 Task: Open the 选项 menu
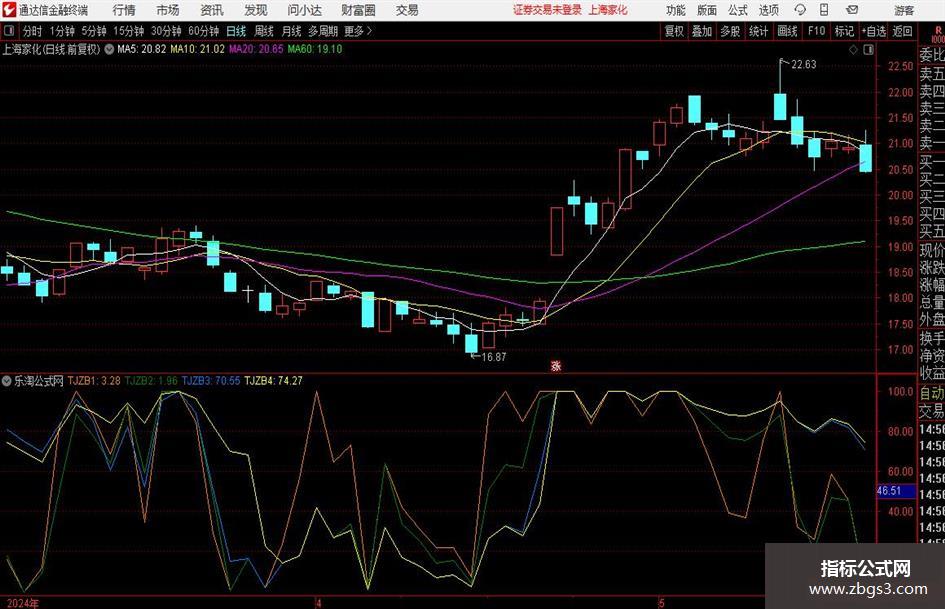[768, 10]
